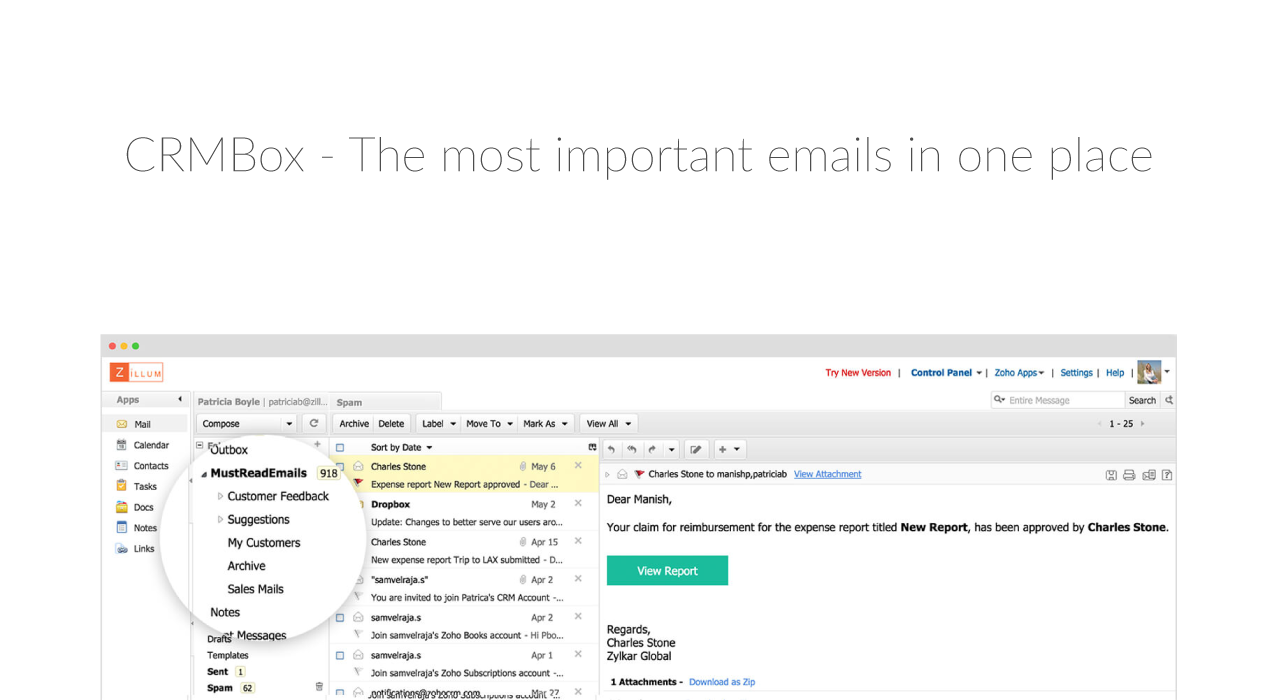
Task: Open the user profile picture menu
Action: 1153,372
